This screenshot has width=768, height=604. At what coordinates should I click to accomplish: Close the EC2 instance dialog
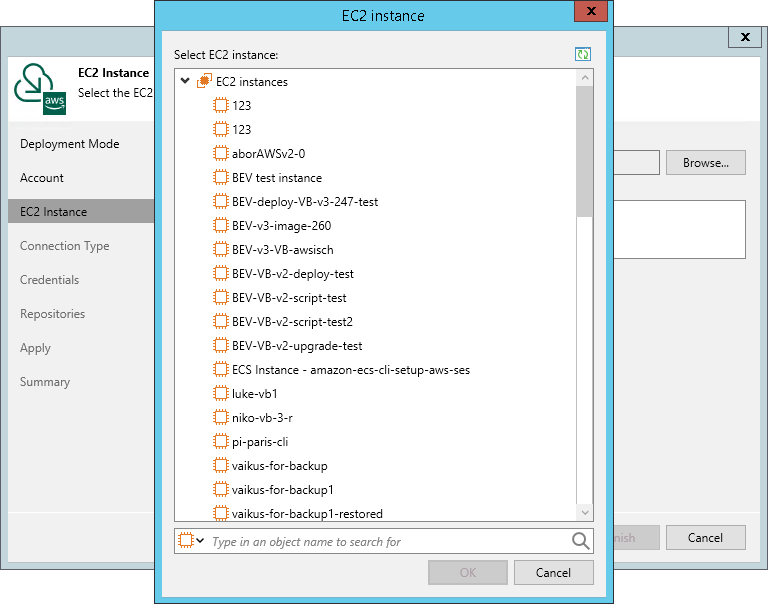(591, 11)
